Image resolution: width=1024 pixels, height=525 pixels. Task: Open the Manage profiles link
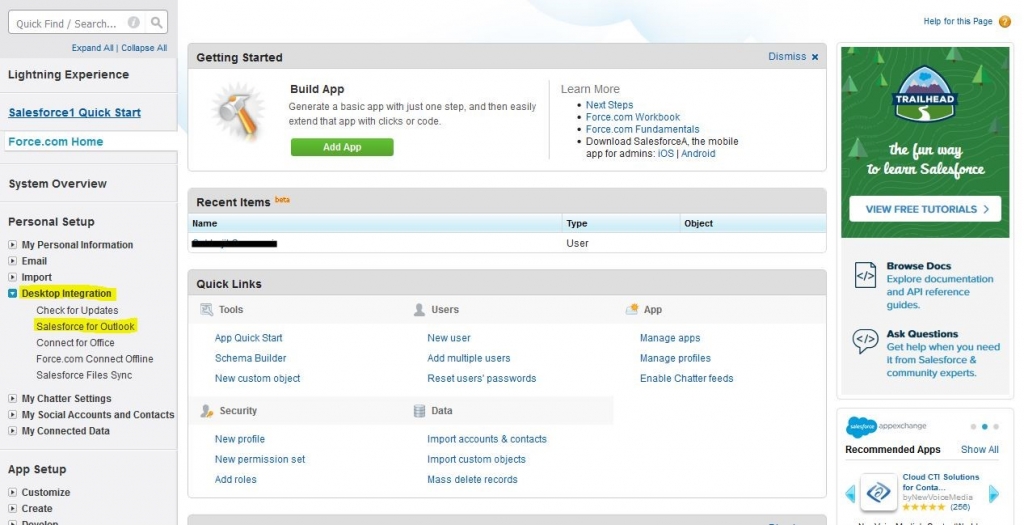point(675,358)
